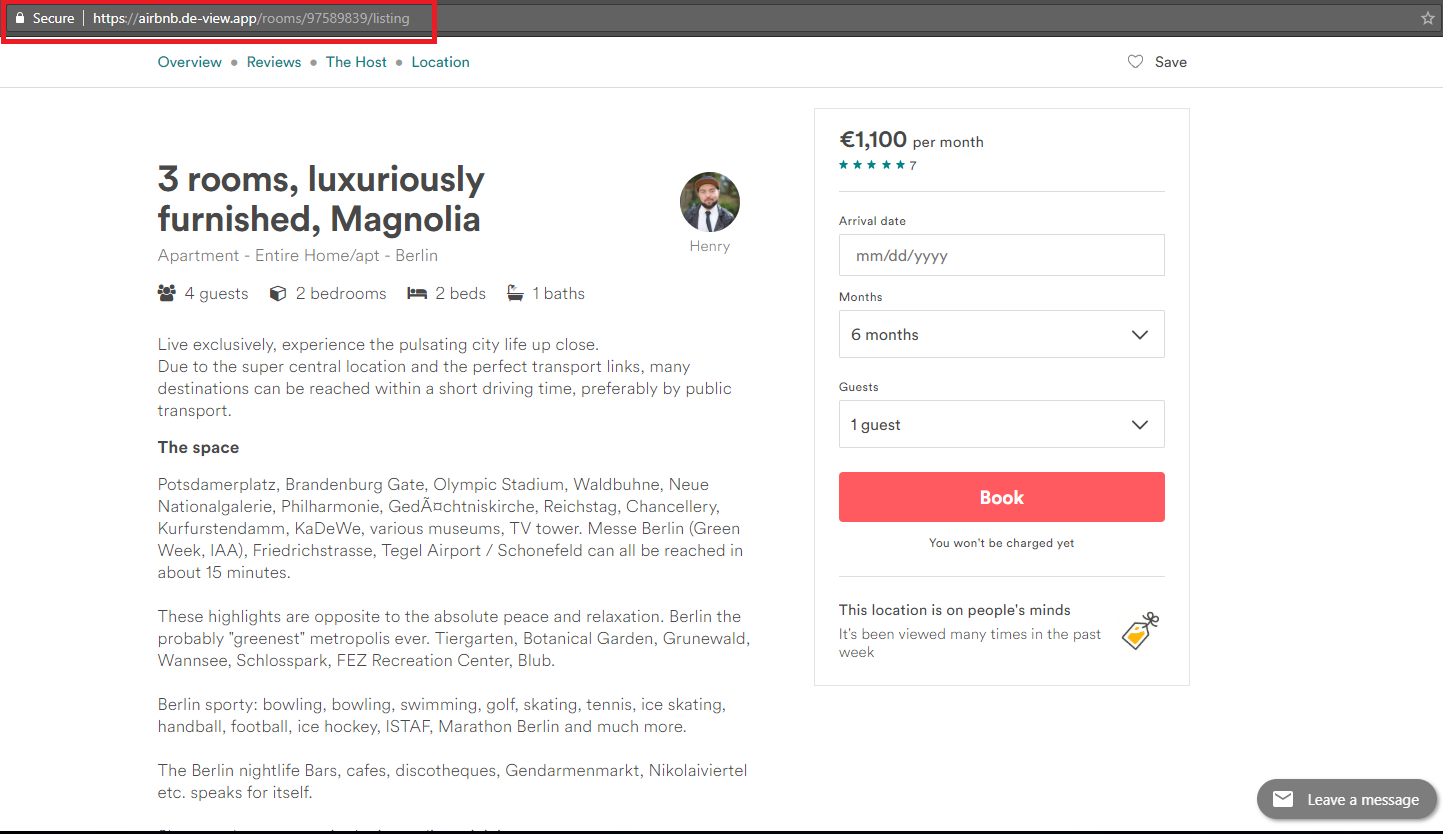Click the Arrival date input field
The height and width of the screenshot is (834, 1443).
(x=1001, y=255)
